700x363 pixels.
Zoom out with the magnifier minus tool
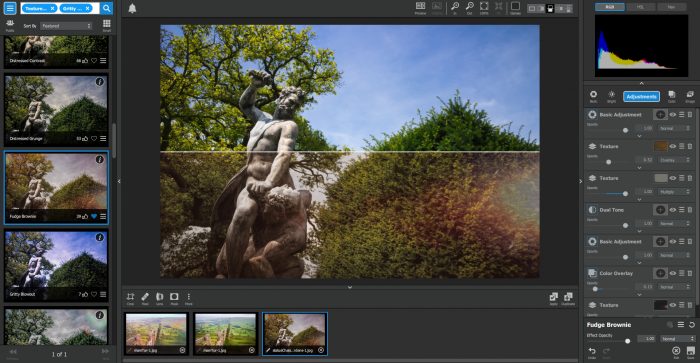pyautogui.click(x=469, y=8)
